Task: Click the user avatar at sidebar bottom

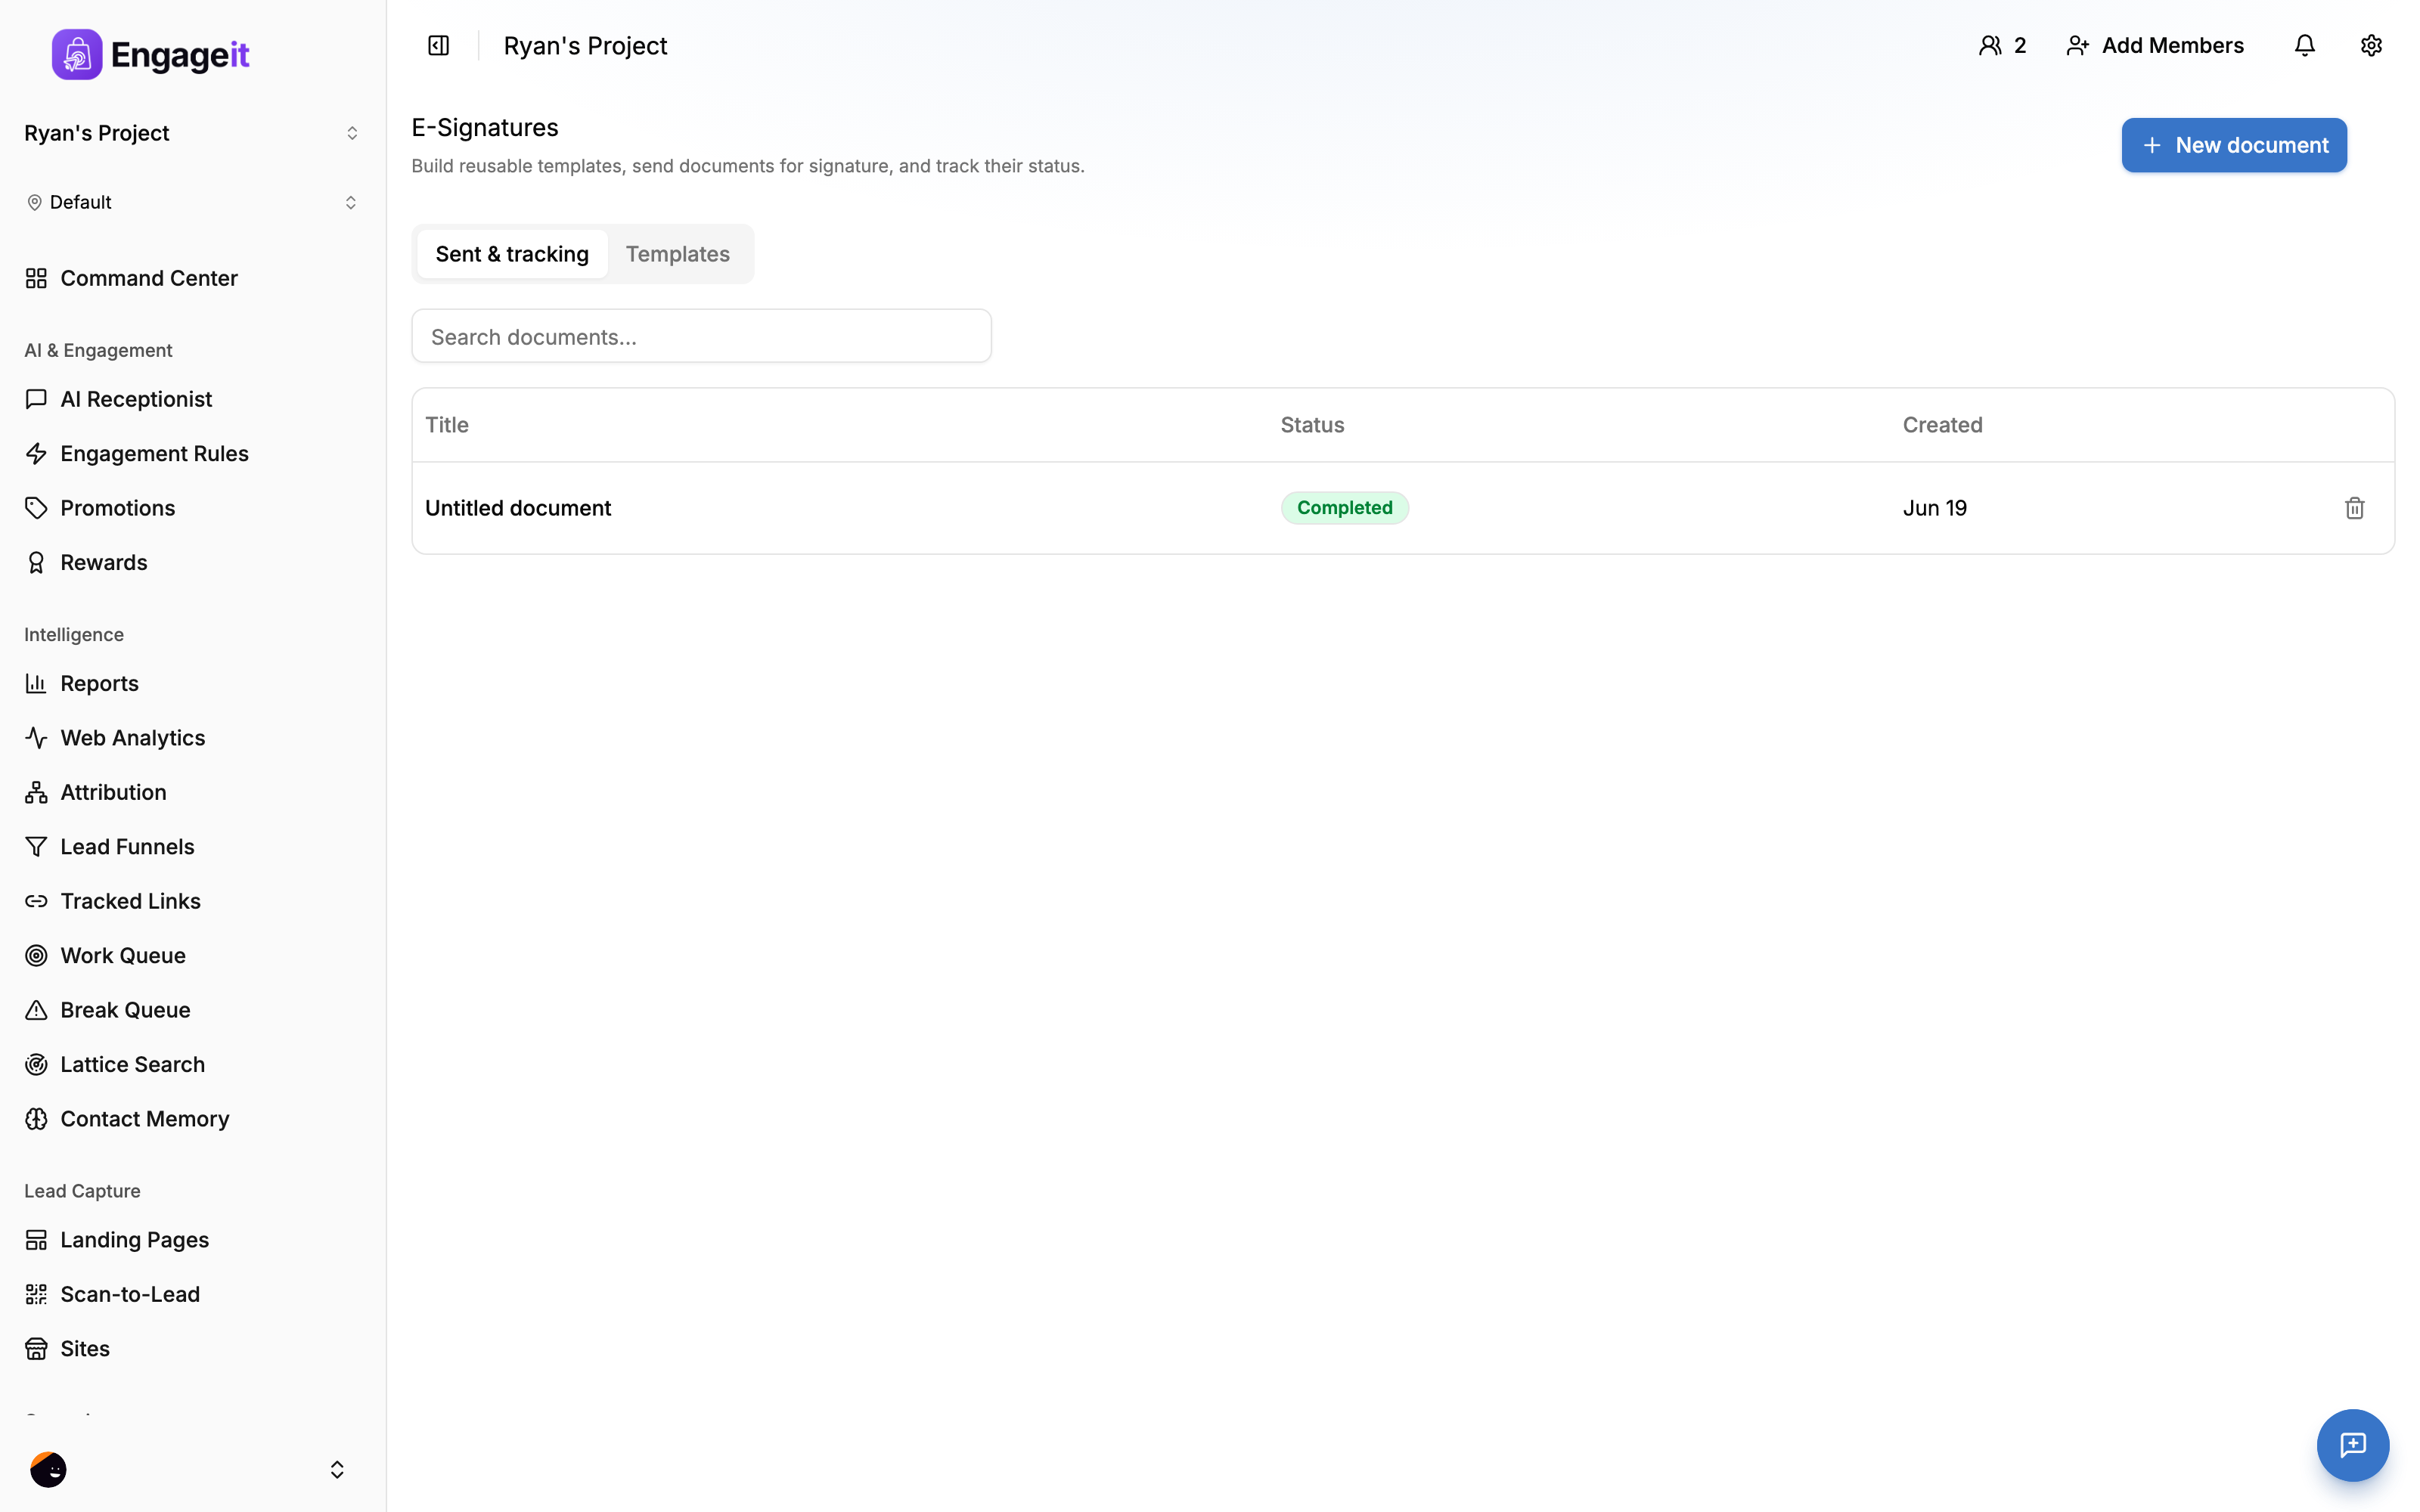Action: (x=48, y=1469)
